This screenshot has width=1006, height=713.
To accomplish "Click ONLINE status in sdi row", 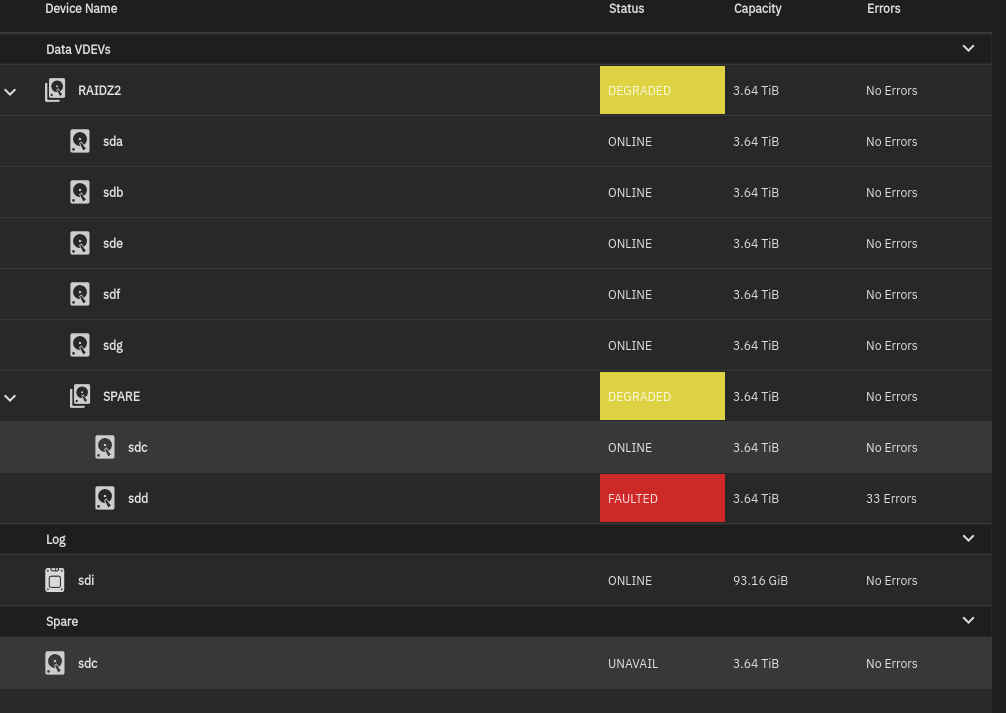I will (x=629, y=581).
